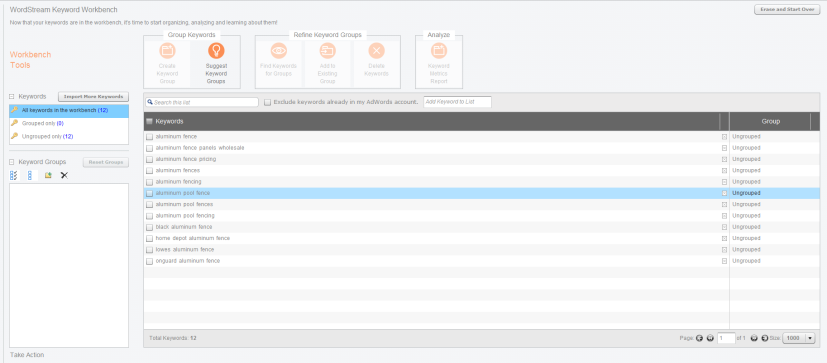Image resolution: width=827 pixels, height=363 pixels.
Task: Click the 'aluminum fence' keyword text
Action: click(176, 137)
